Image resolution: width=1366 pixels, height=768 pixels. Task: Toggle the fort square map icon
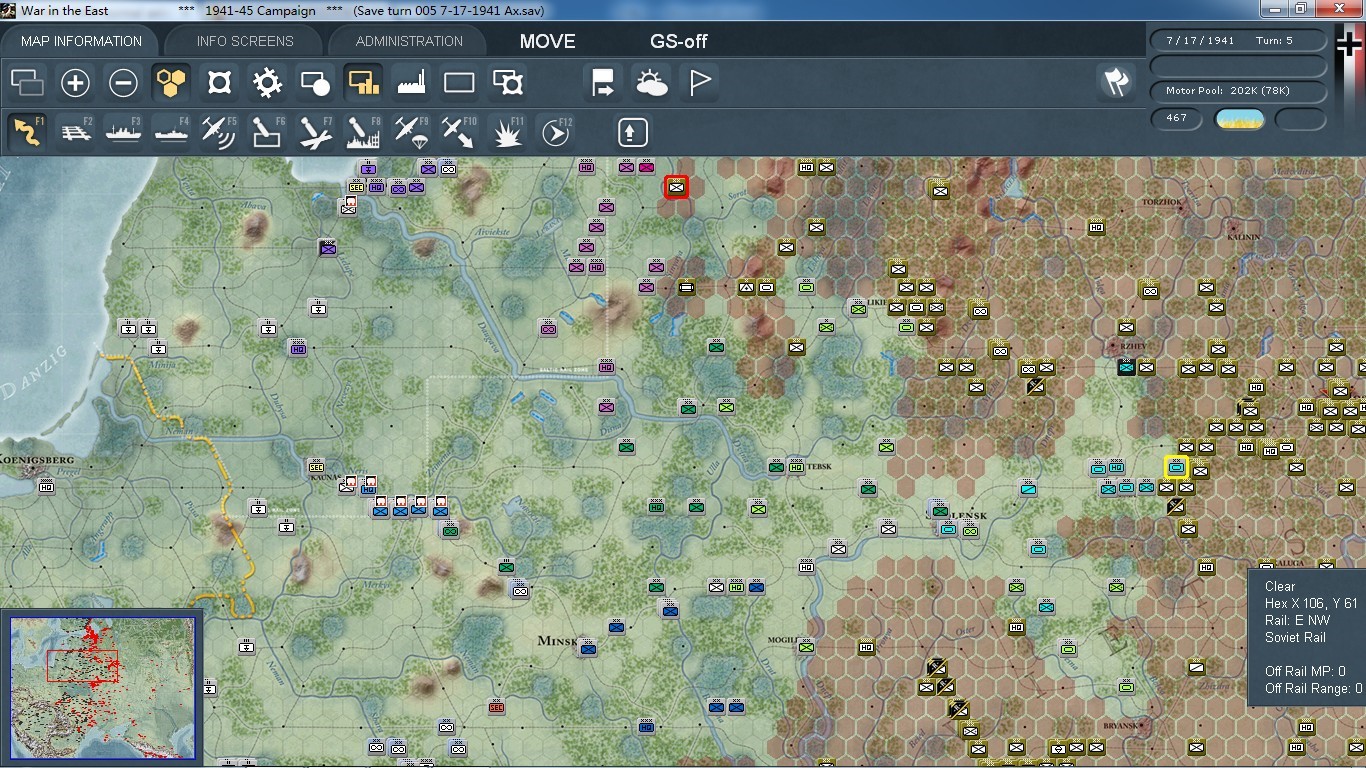(219, 83)
